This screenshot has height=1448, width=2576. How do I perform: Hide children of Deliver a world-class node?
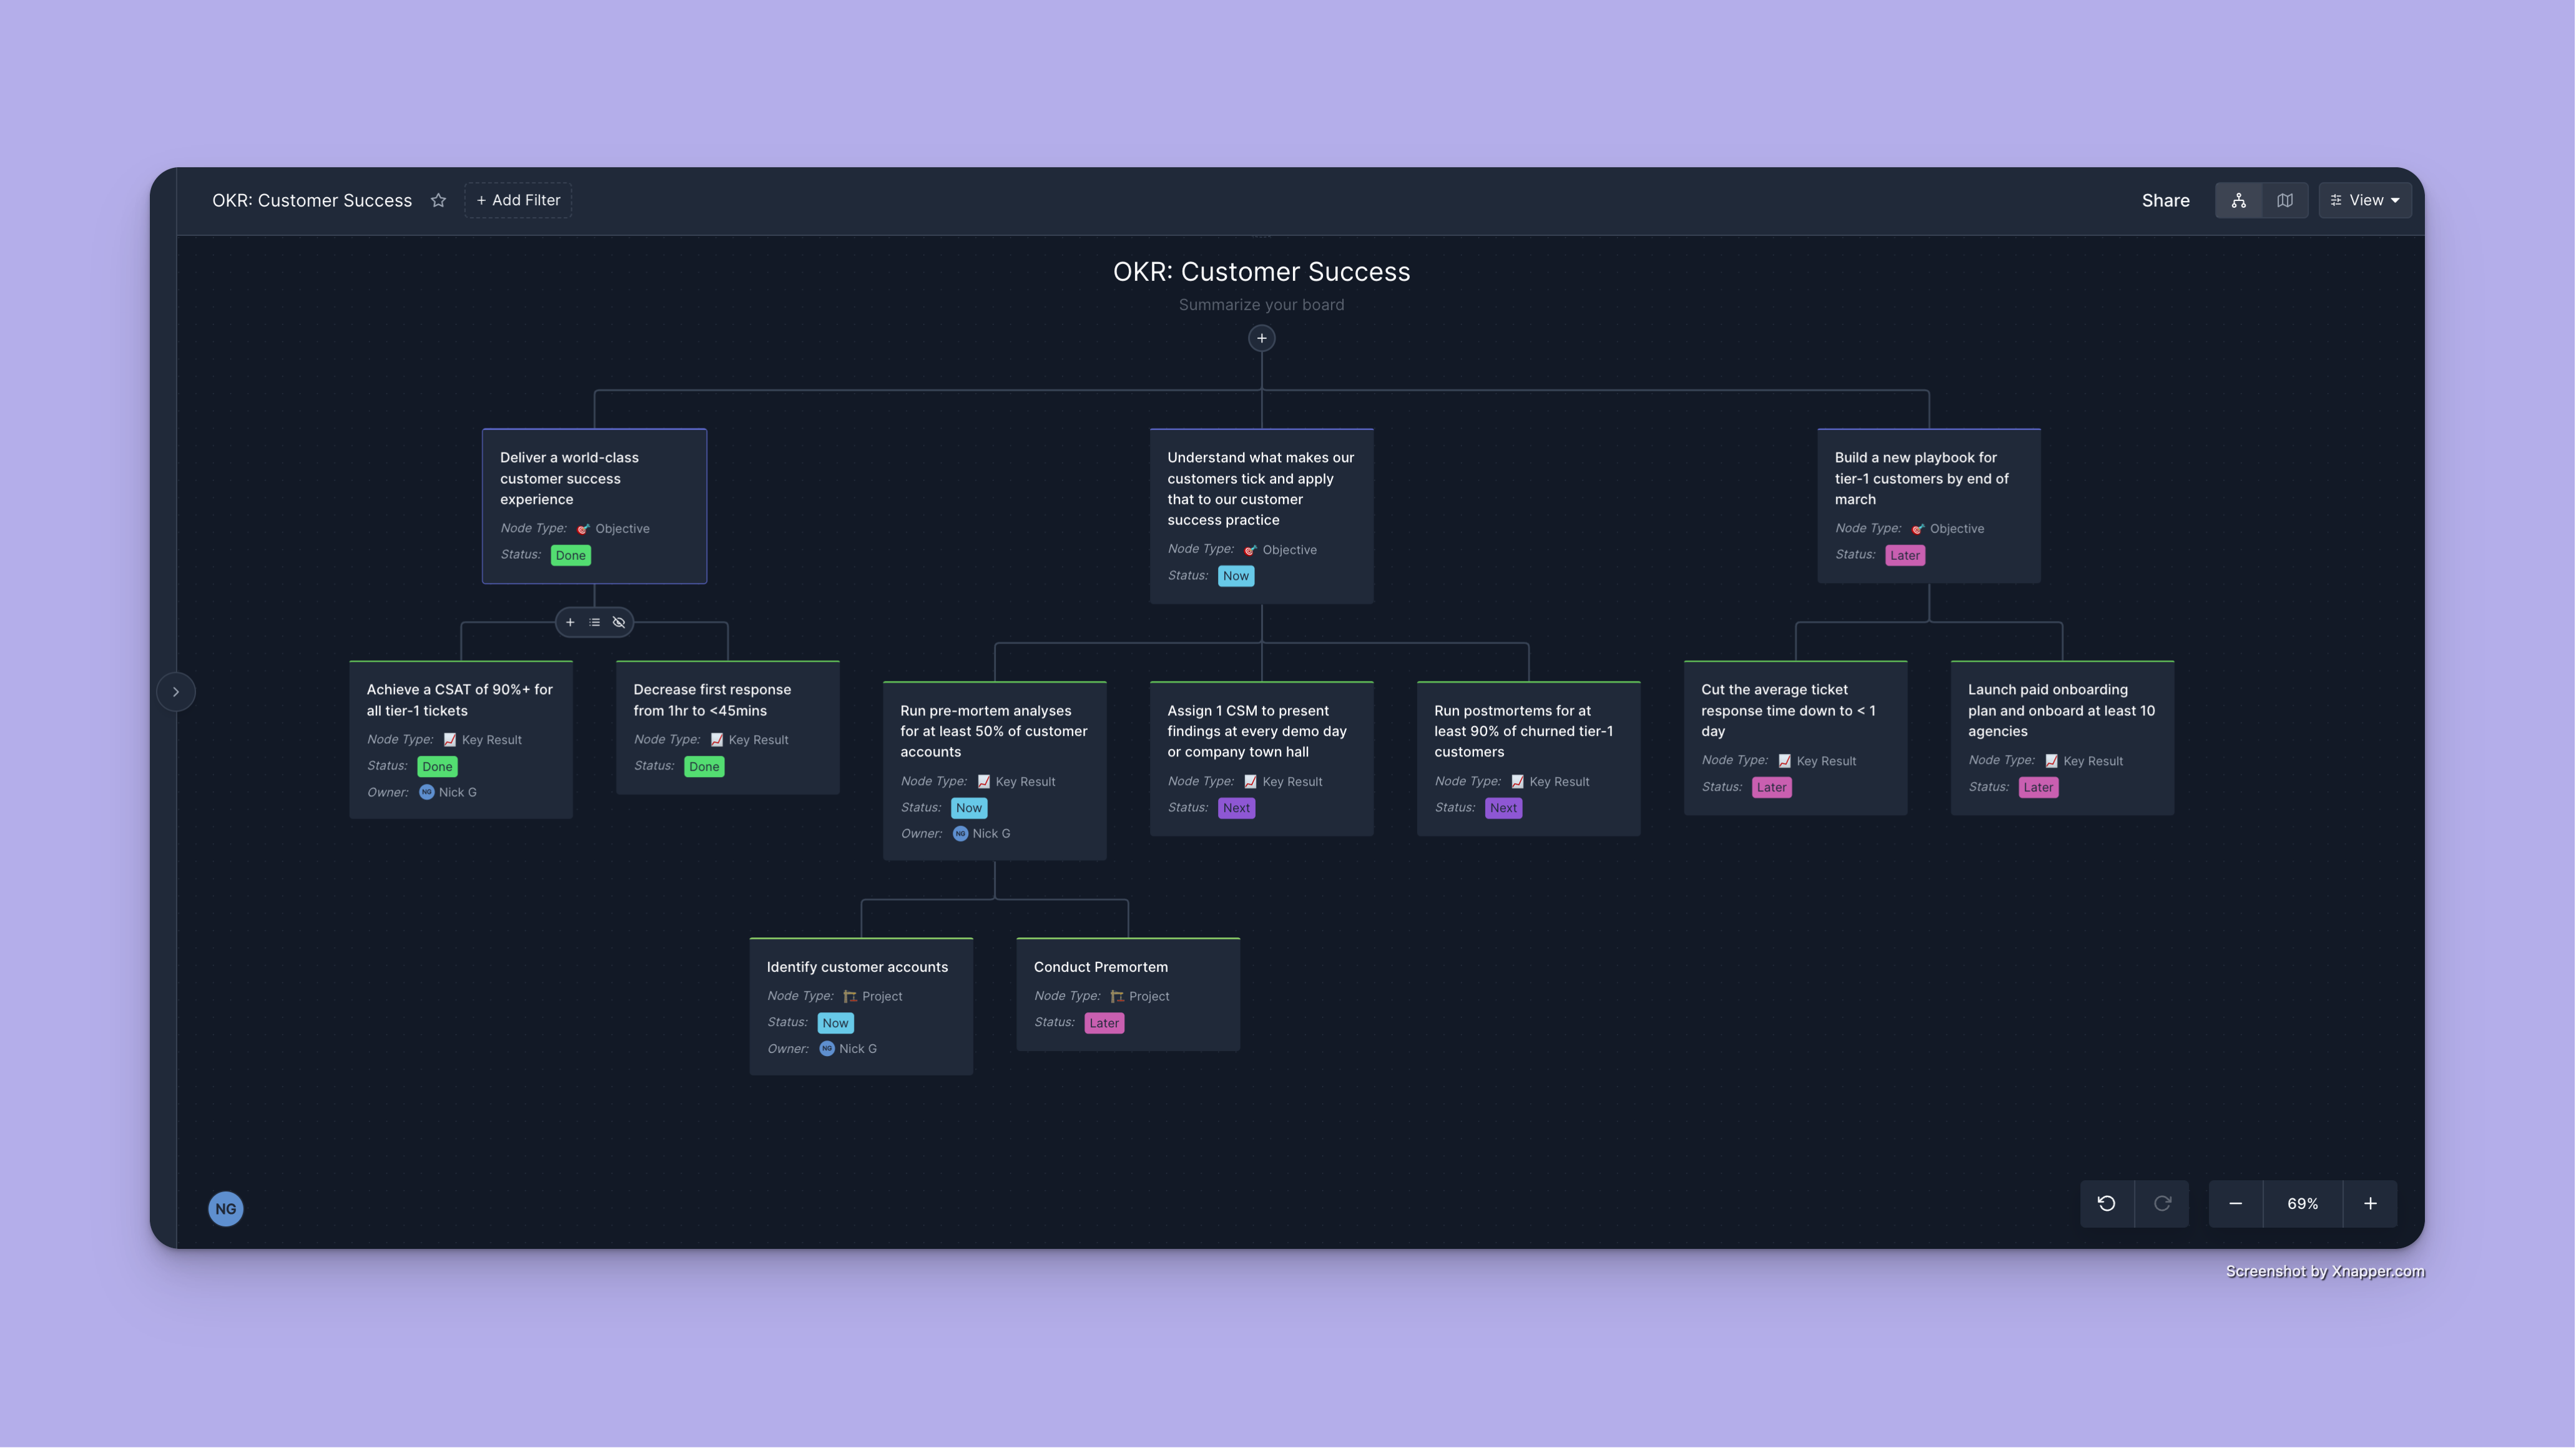tap(619, 622)
